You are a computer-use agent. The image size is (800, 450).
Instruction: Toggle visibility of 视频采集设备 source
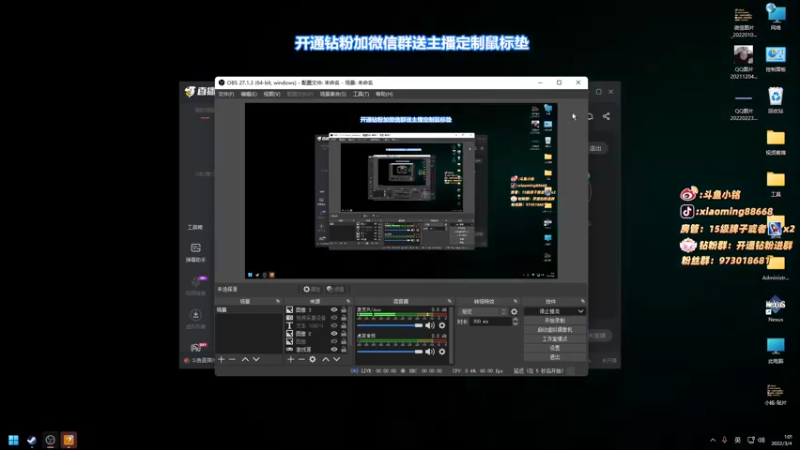coord(334,317)
